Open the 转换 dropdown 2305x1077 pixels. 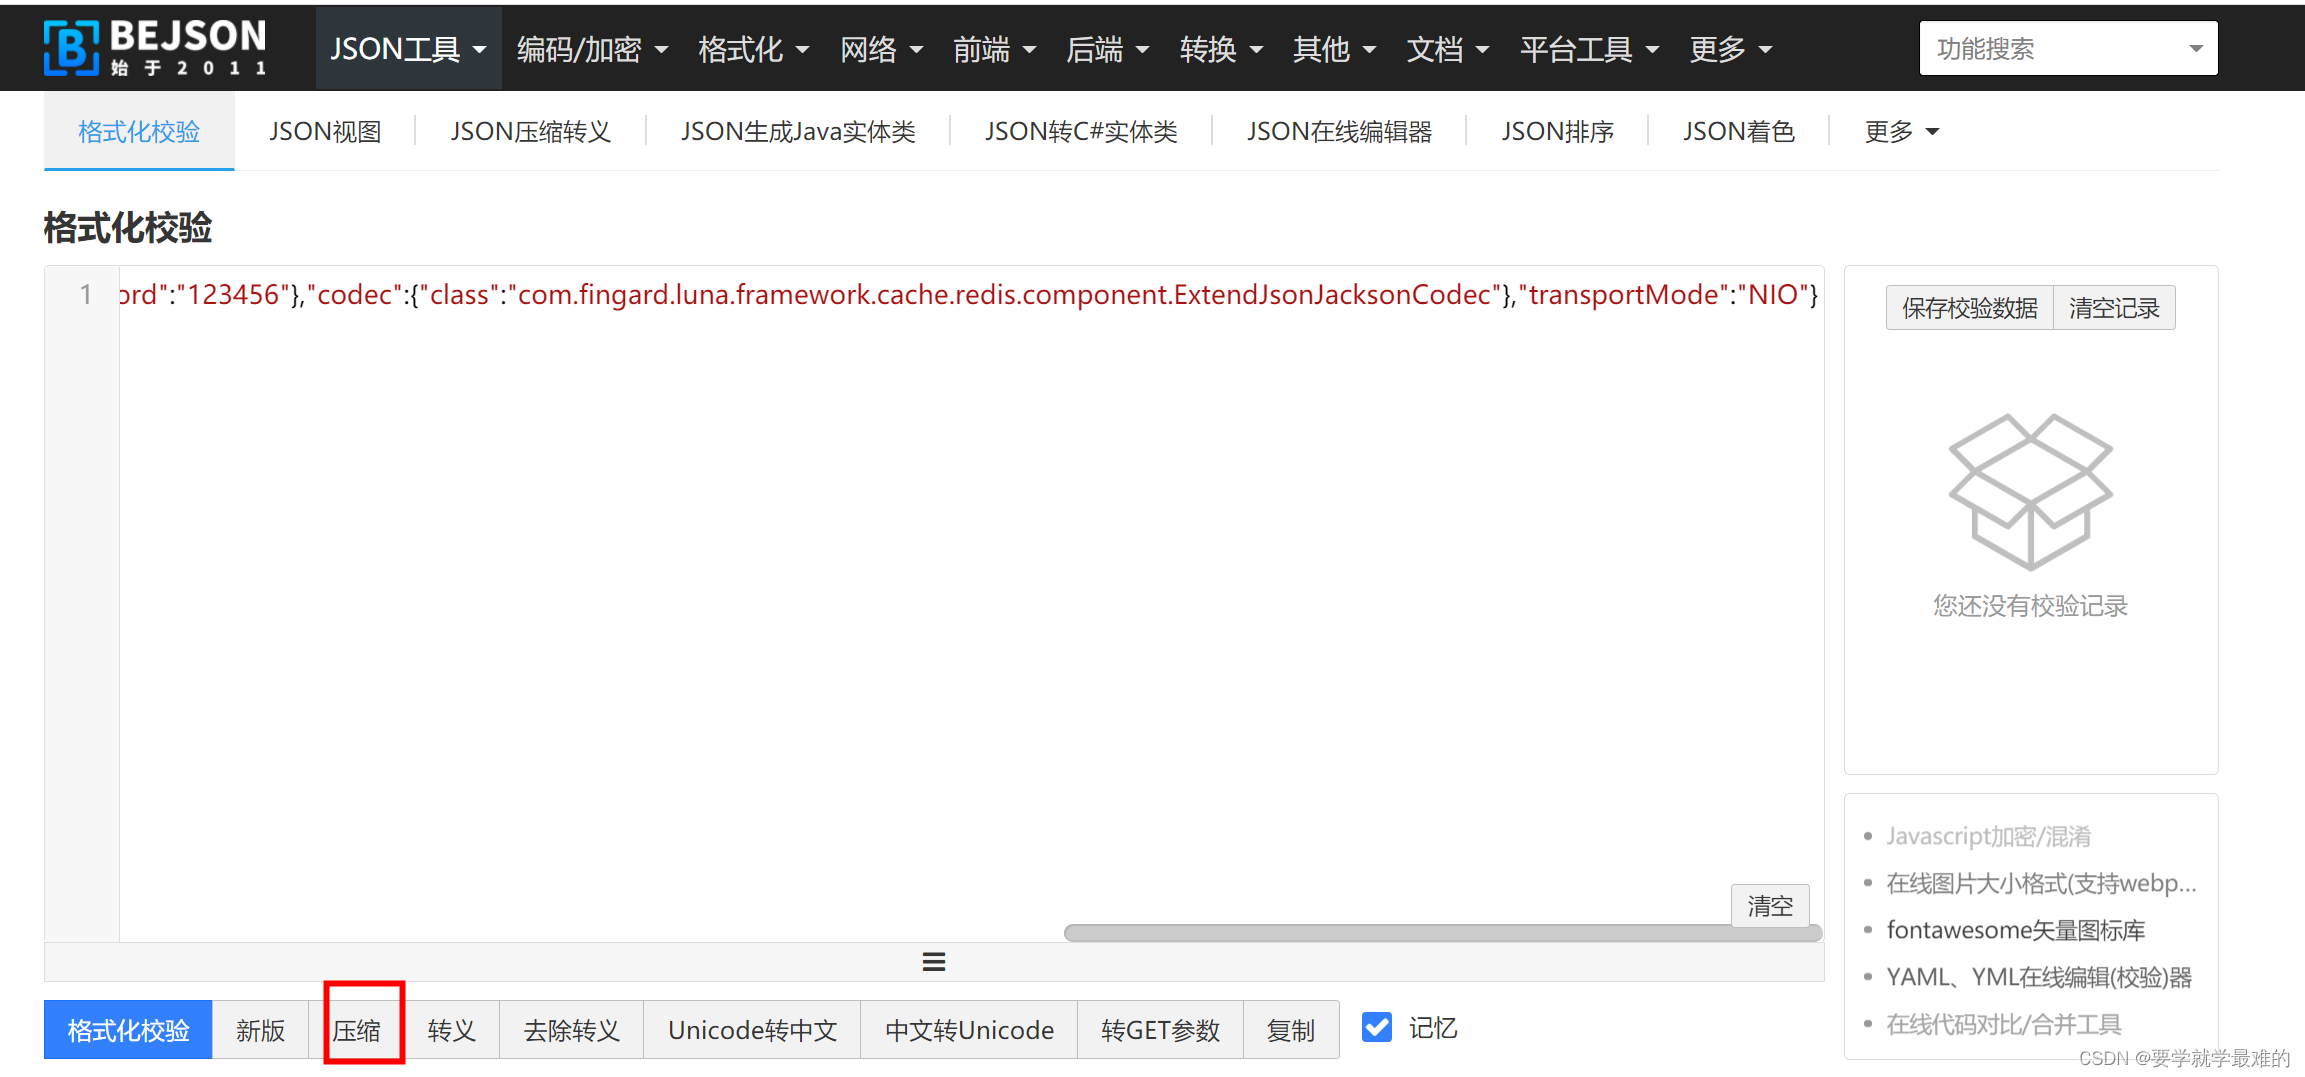pos(1221,49)
